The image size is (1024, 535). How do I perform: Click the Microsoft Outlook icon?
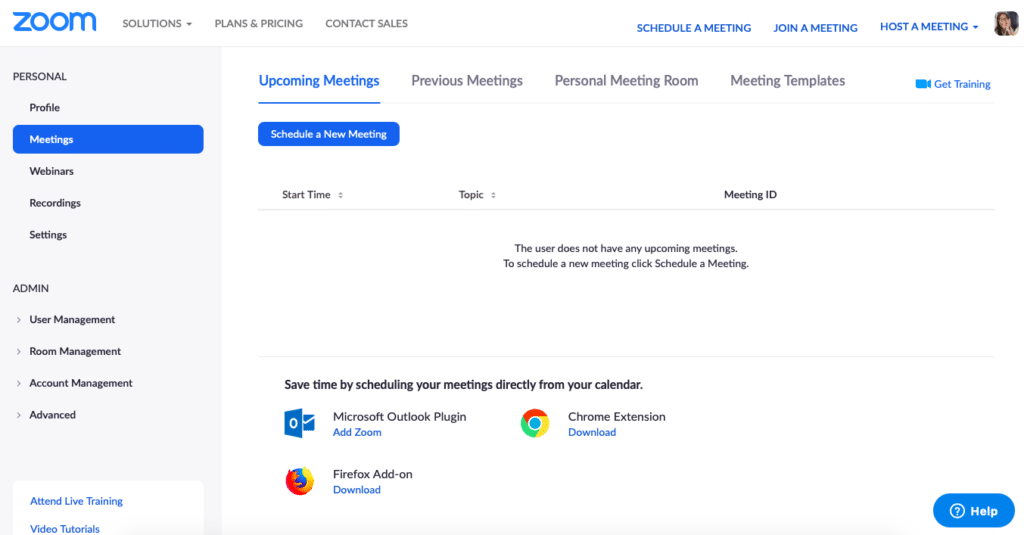click(300, 424)
